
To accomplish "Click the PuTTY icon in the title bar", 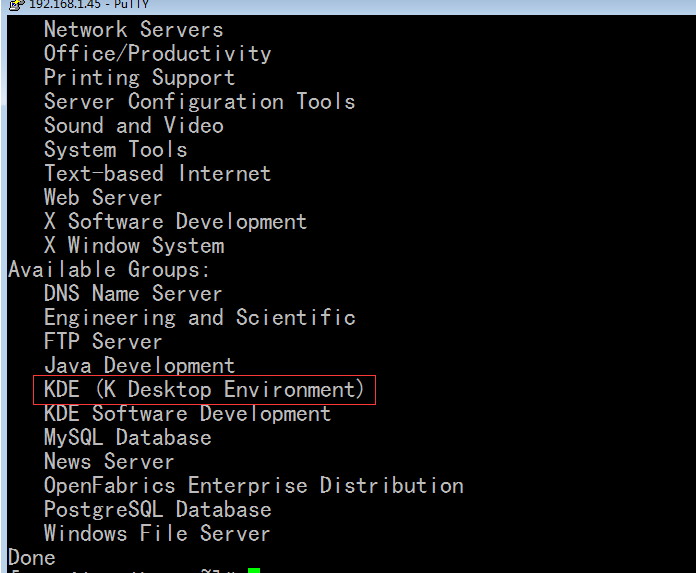I will 16,4.
